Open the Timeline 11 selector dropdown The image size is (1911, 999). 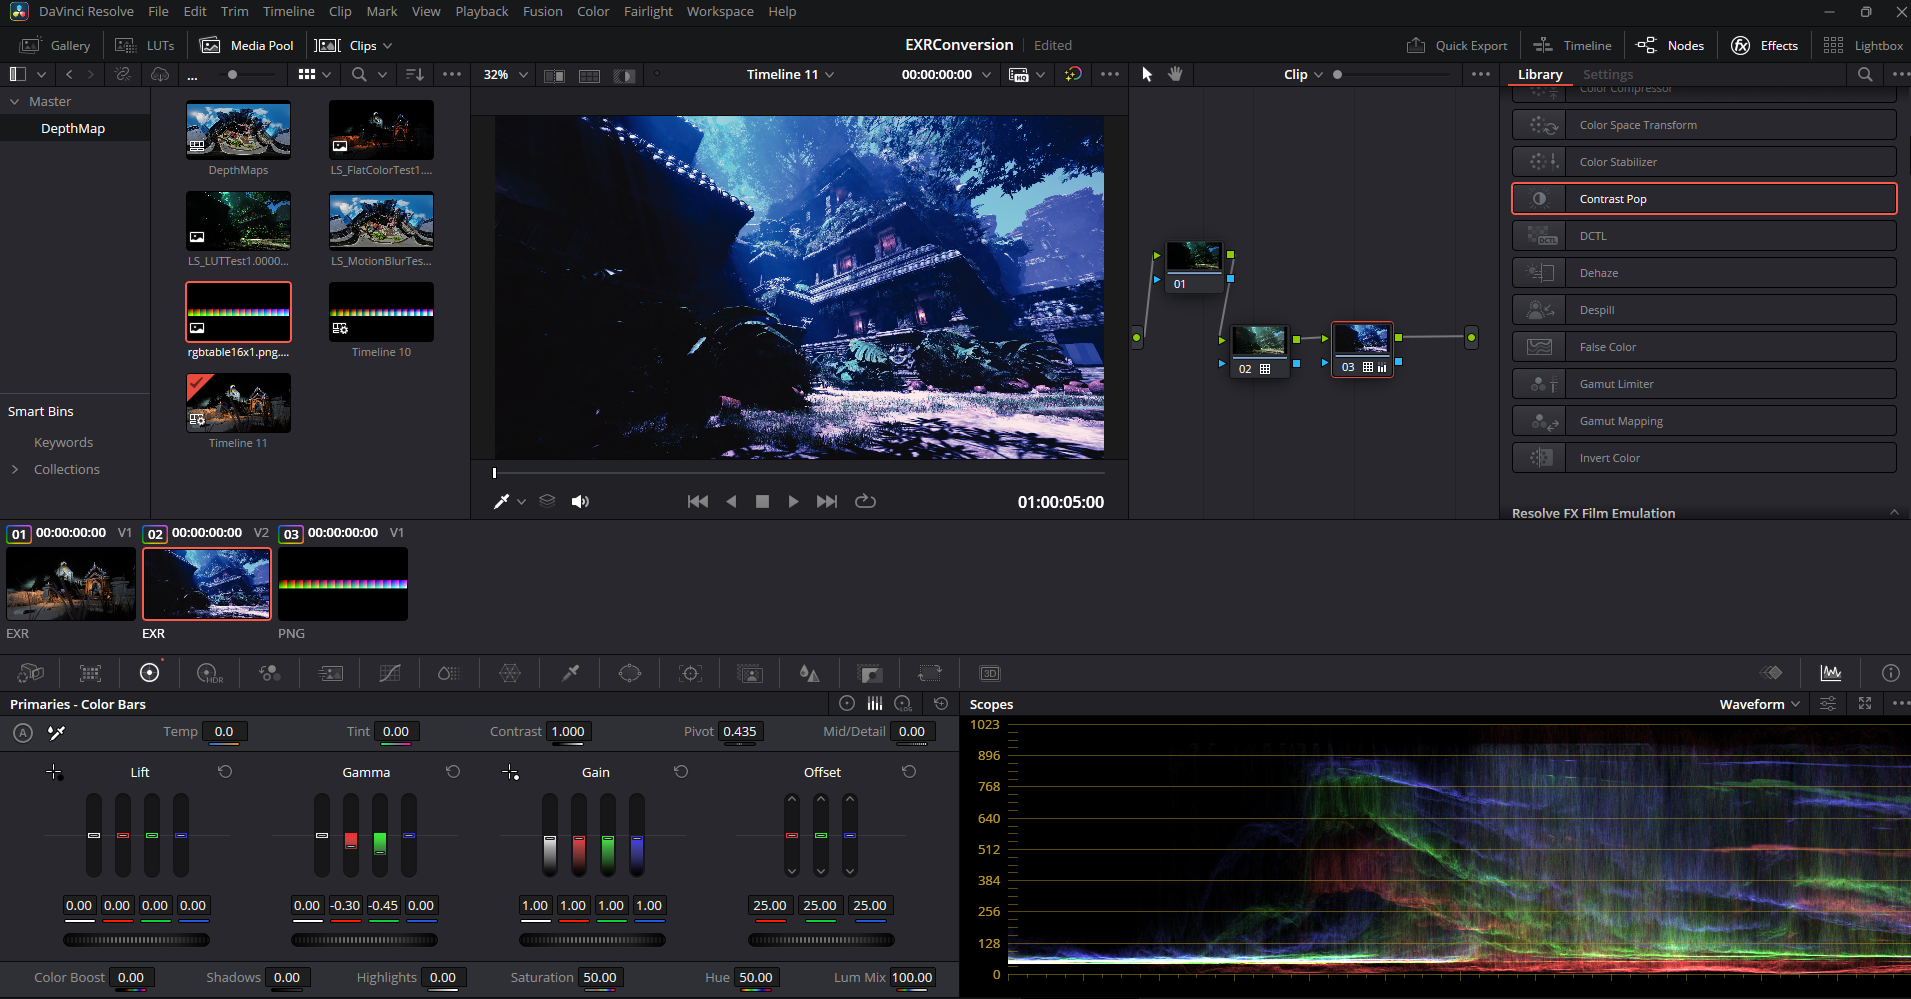click(790, 74)
